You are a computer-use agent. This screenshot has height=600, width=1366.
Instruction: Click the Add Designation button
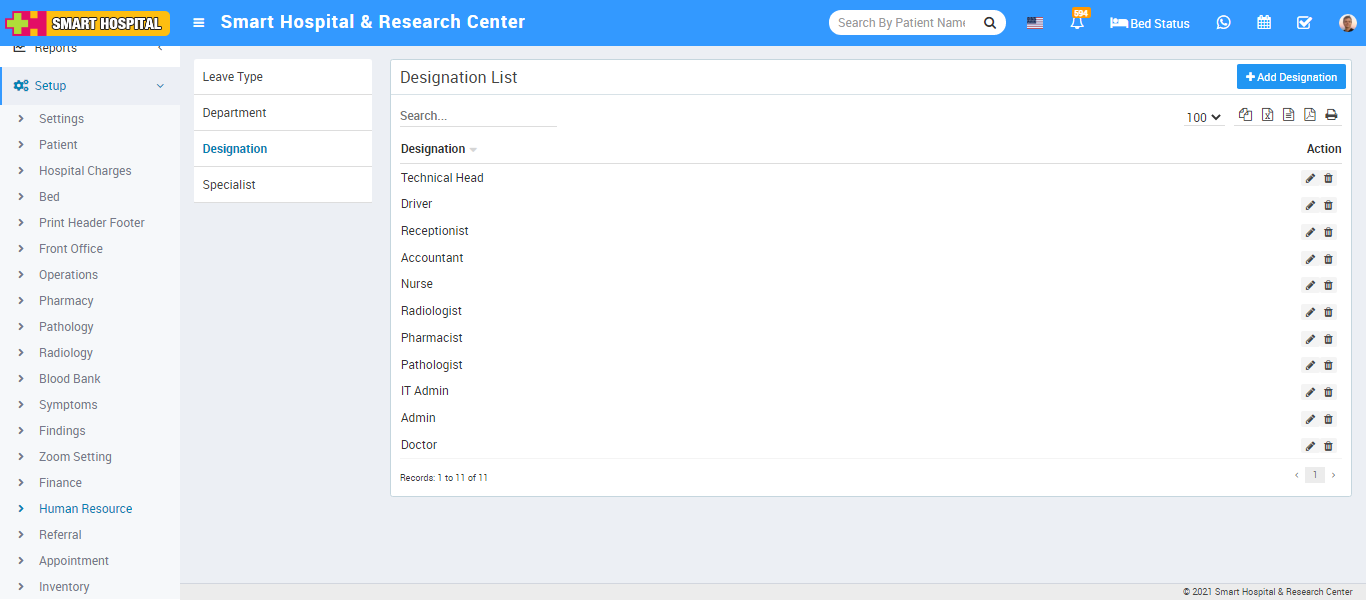1290,77
